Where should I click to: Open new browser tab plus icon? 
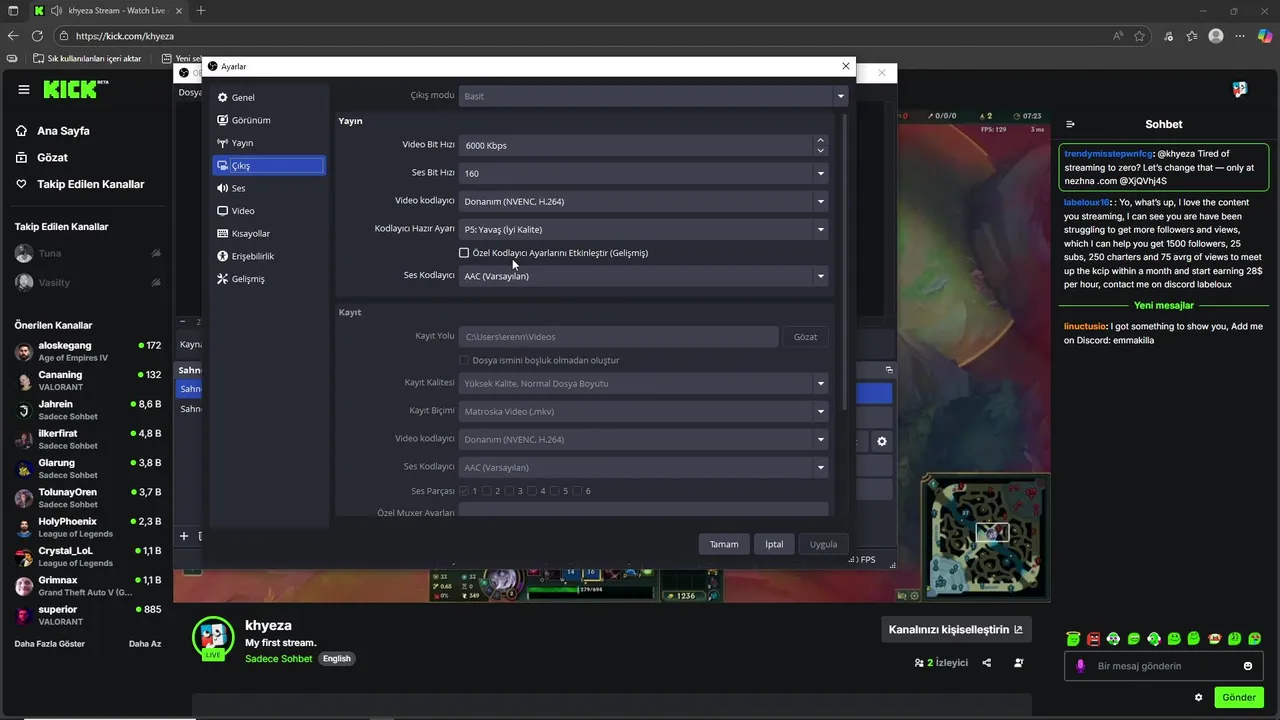[x=200, y=11]
